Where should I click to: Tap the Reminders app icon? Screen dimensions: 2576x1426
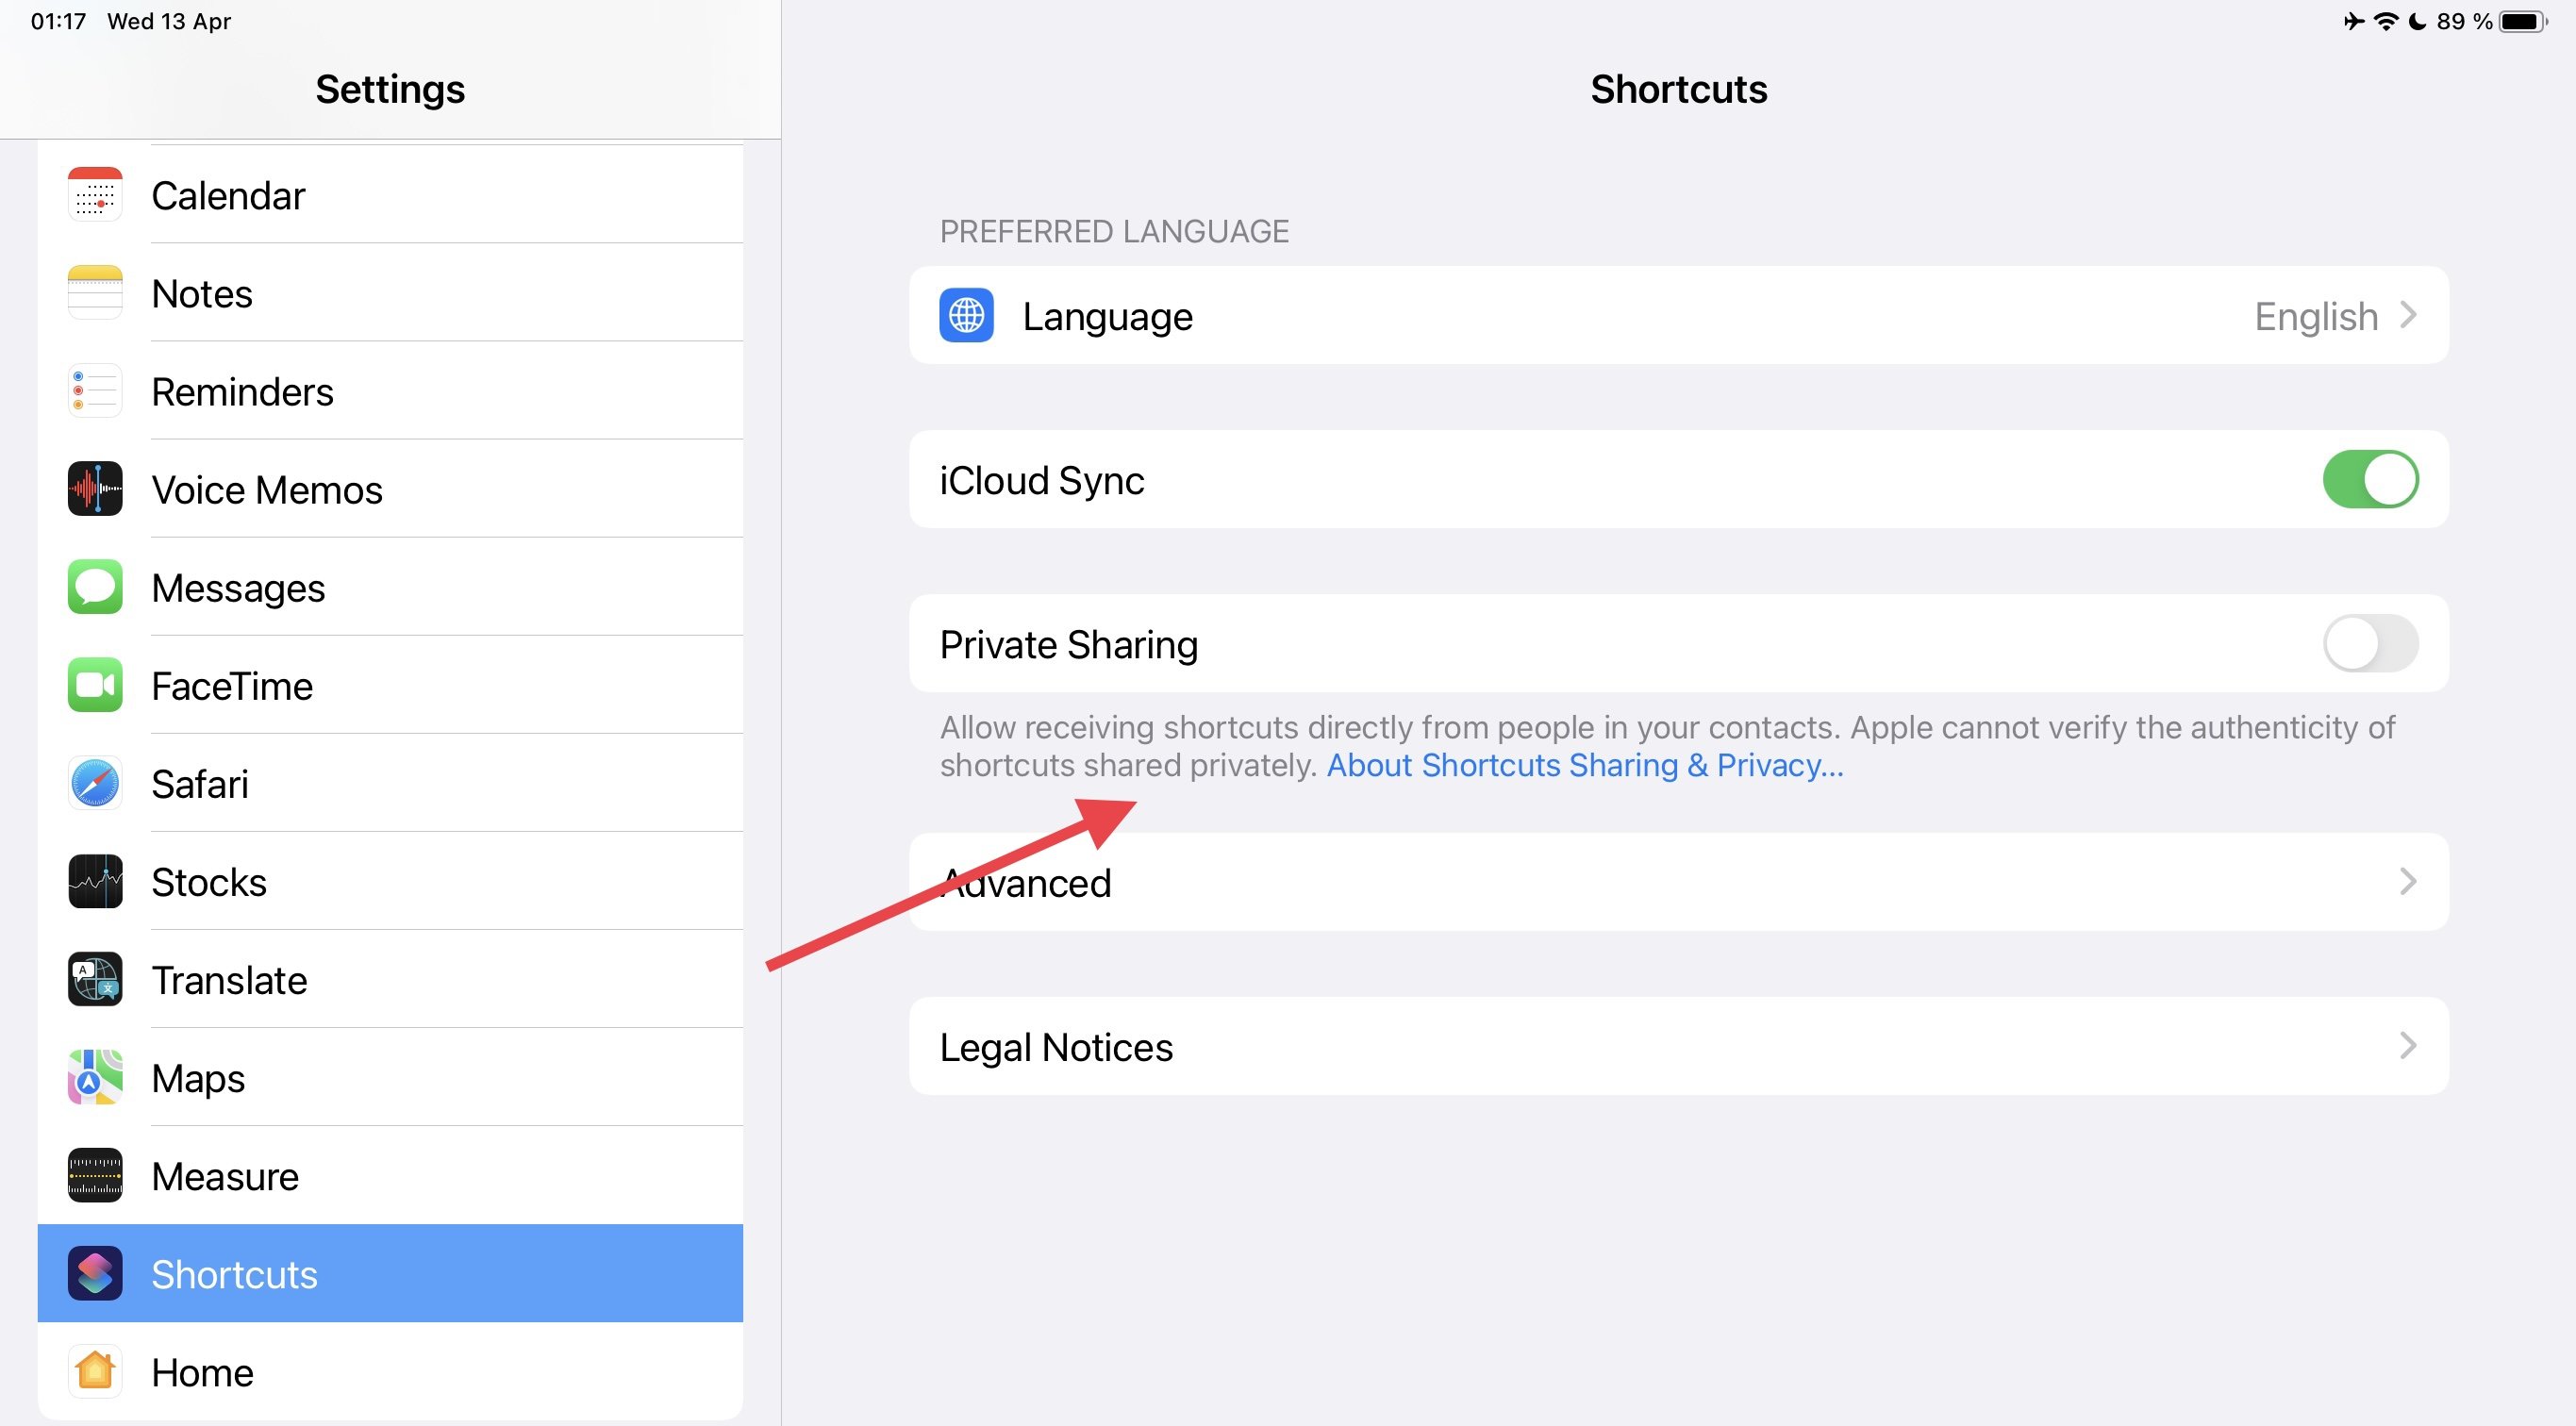[x=95, y=391]
